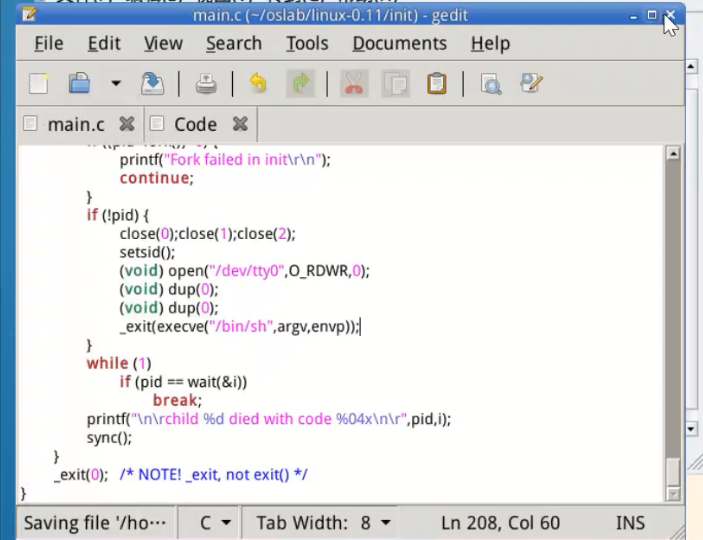This screenshot has height=540, width=703.
Task: Expand the recent files arrow beside Open
Action: click(x=115, y=84)
